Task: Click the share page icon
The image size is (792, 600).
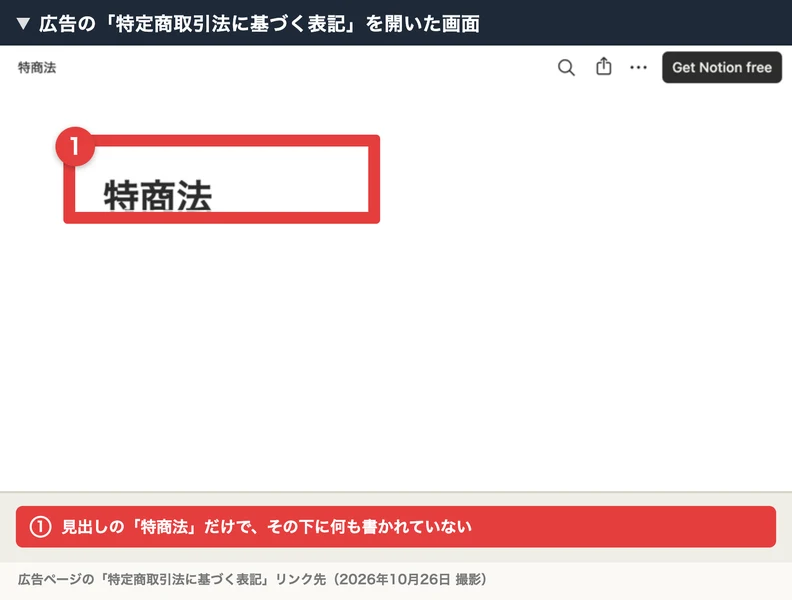Action: tap(604, 66)
